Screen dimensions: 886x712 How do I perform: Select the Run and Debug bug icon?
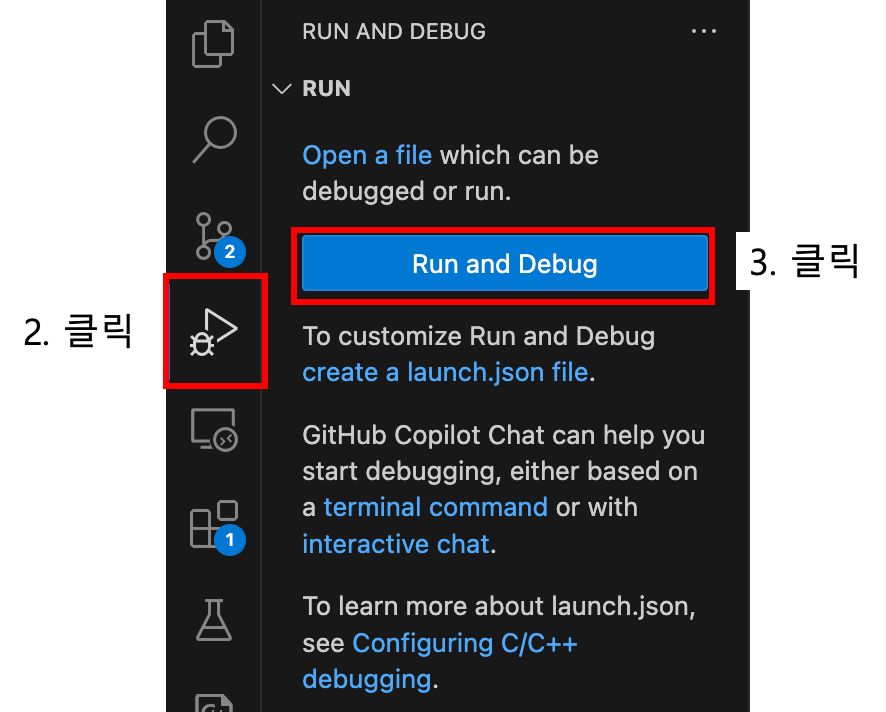214,332
